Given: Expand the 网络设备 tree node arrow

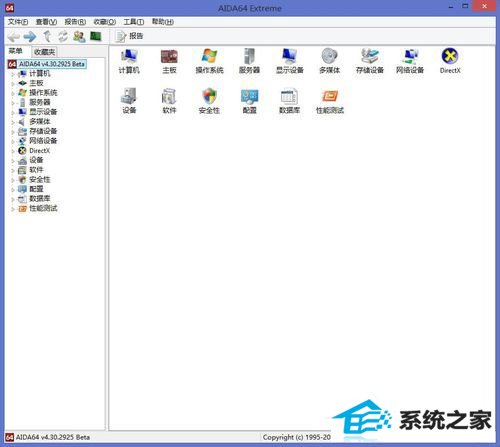Looking at the screenshot, I should [13, 141].
